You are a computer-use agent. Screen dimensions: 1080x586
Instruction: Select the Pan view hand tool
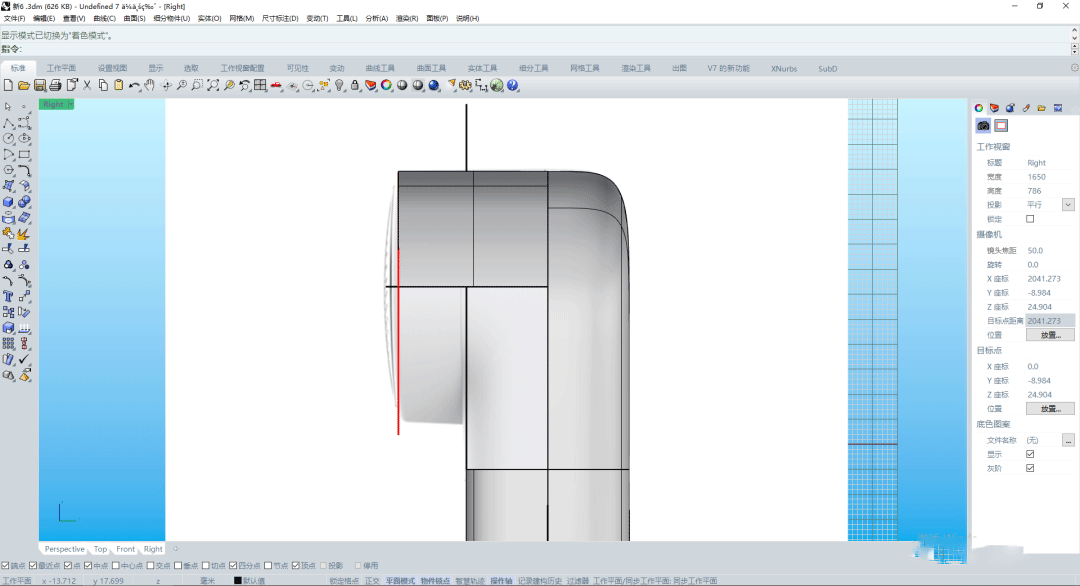(x=150, y=86)
